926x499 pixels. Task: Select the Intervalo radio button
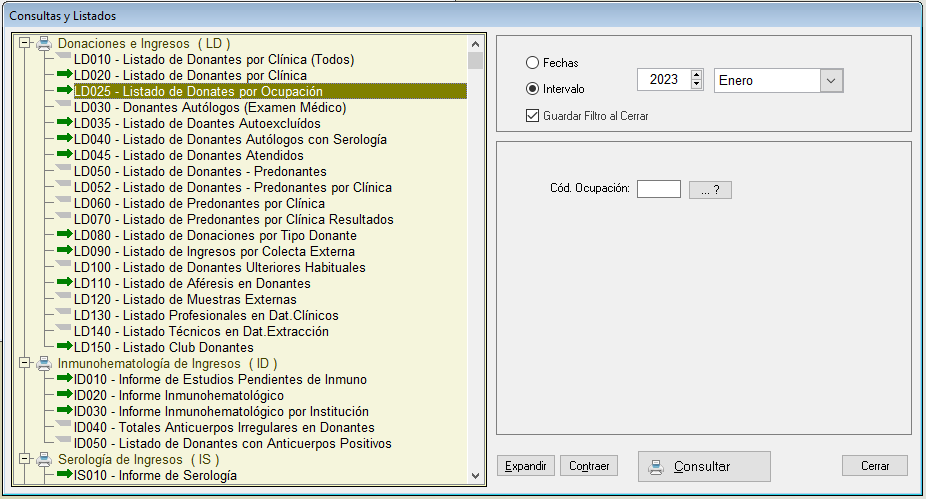[532, 88]
